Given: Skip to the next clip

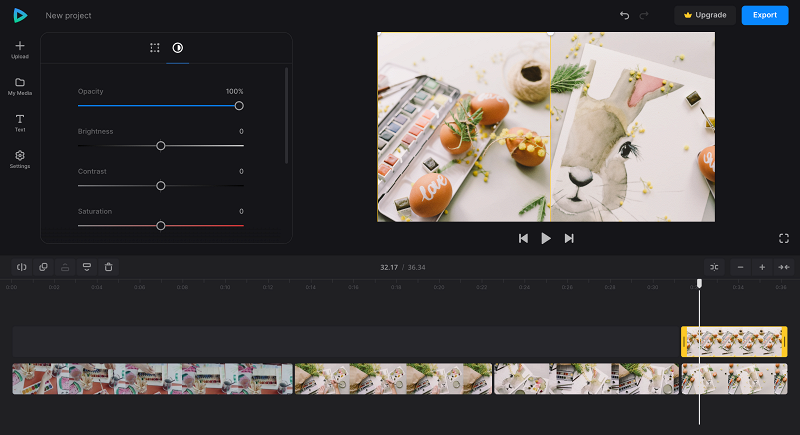Looking at the screenshot, I should point(569,238).
